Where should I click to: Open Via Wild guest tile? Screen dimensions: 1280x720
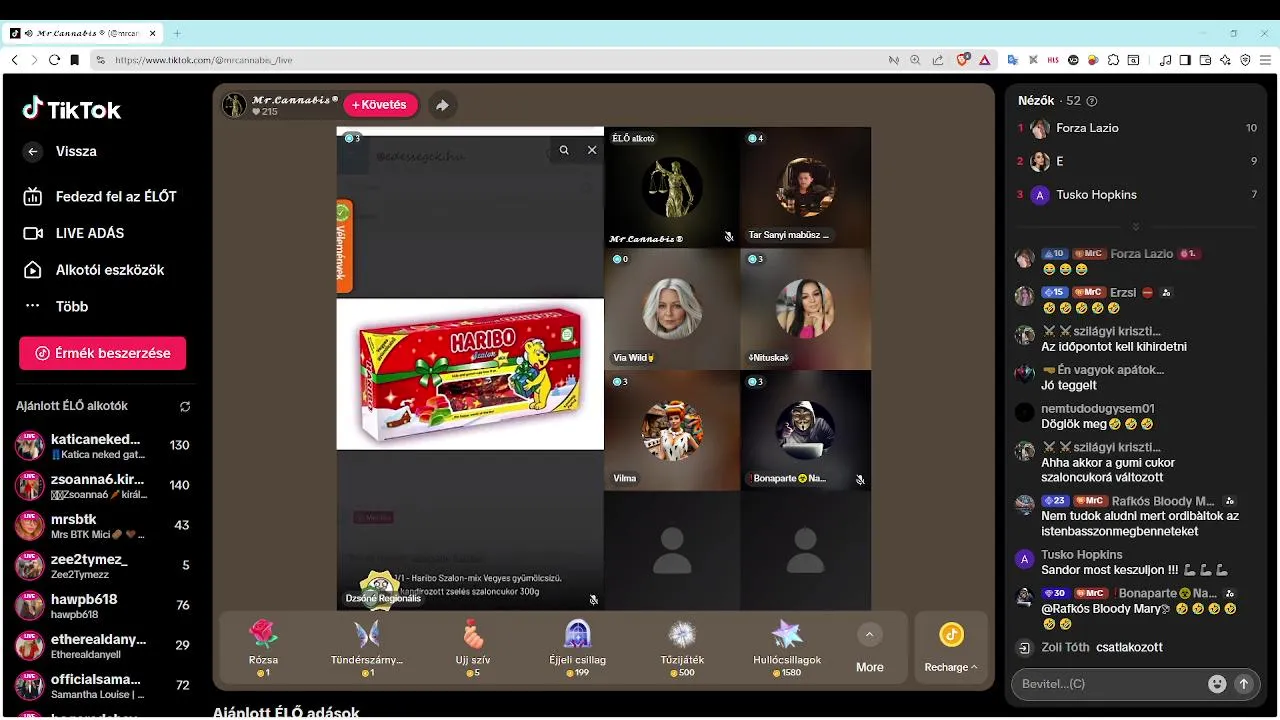pyautogui.click(x=671, y=308)
